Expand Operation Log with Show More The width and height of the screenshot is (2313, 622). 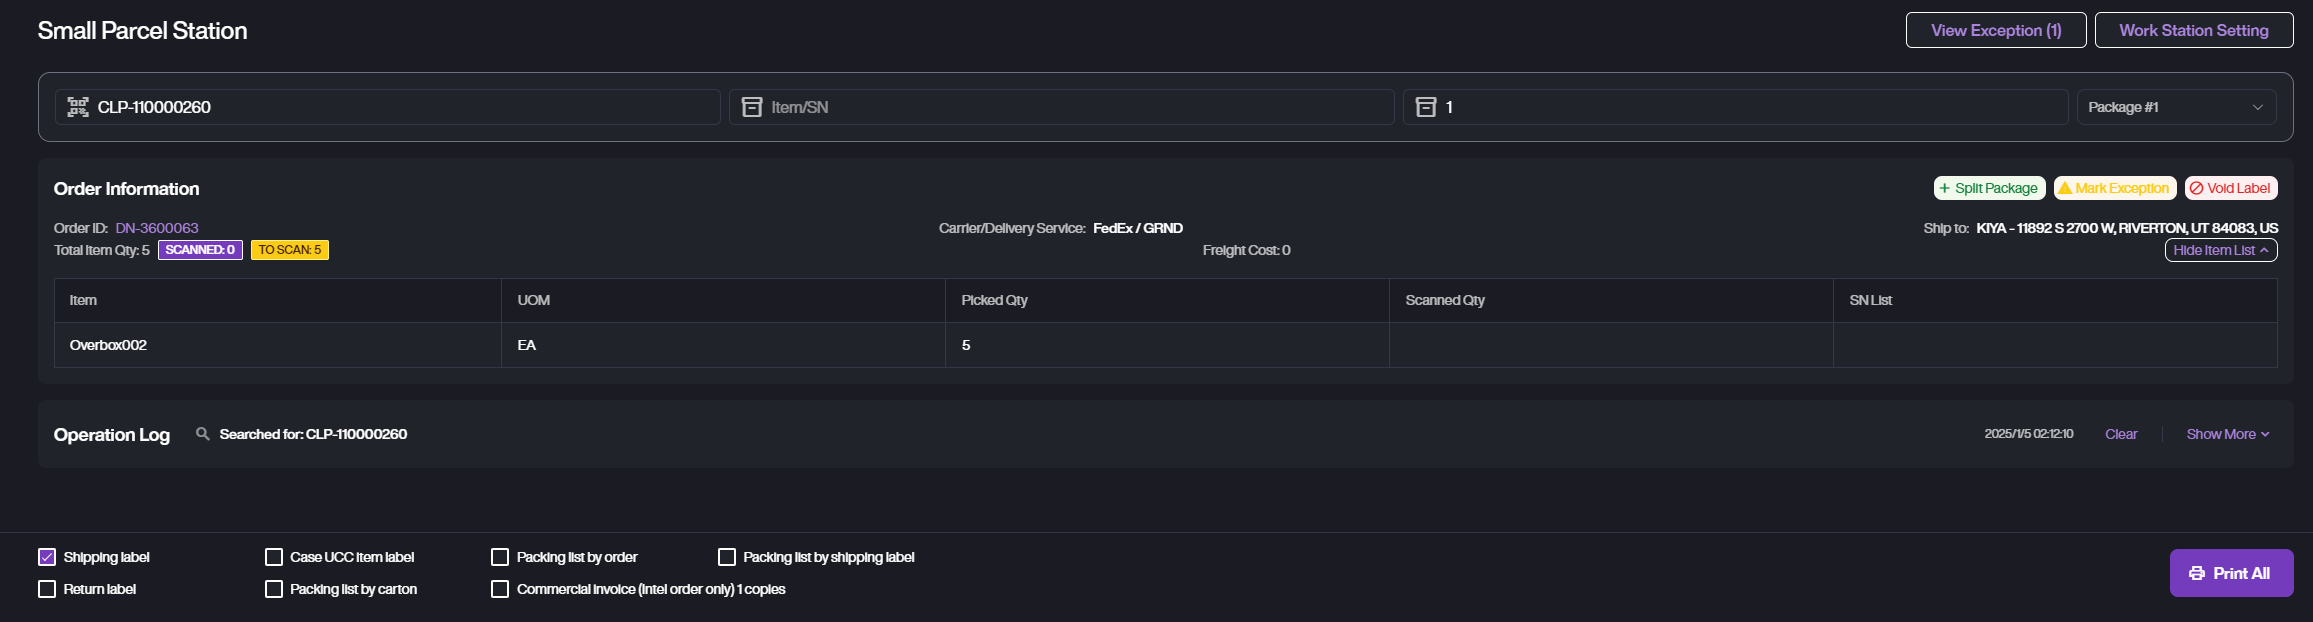tap(2227, 434)
